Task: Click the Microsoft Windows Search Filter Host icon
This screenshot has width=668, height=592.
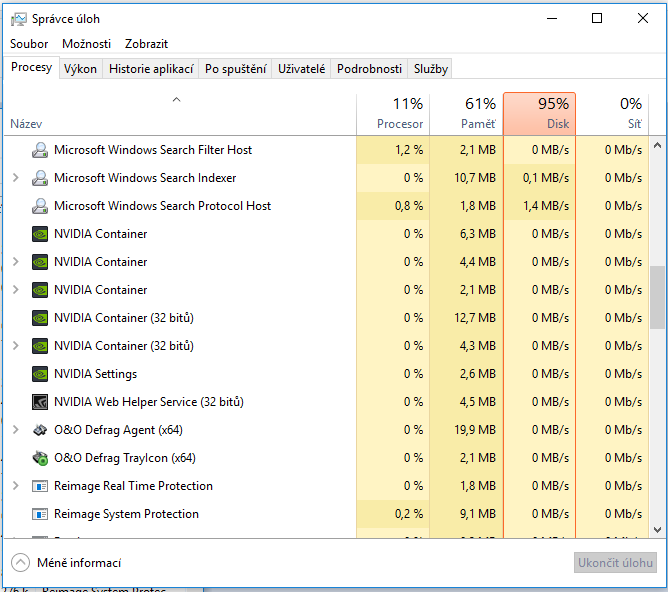Action: coord(40,150)
